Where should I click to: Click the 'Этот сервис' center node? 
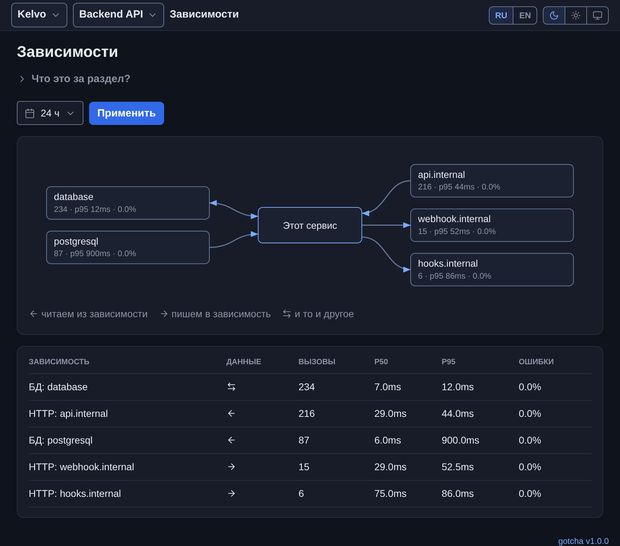(310, 225)
